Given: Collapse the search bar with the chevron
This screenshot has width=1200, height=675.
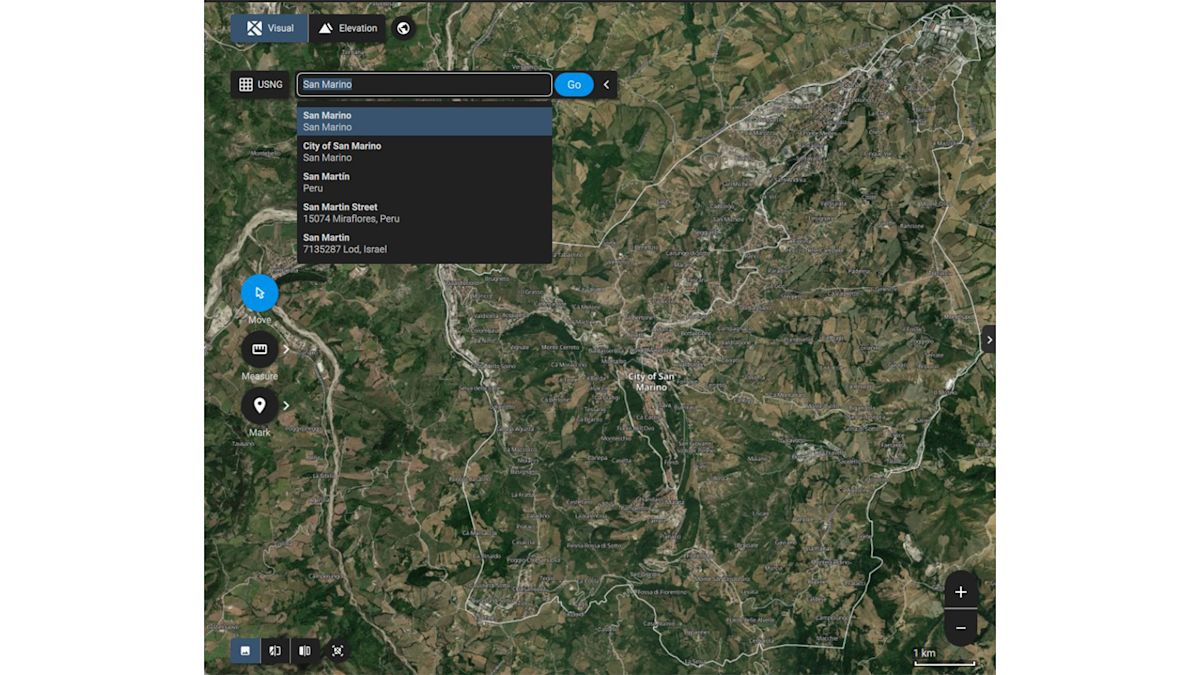Looking at the screenshot, I should [x=606, y=84].
